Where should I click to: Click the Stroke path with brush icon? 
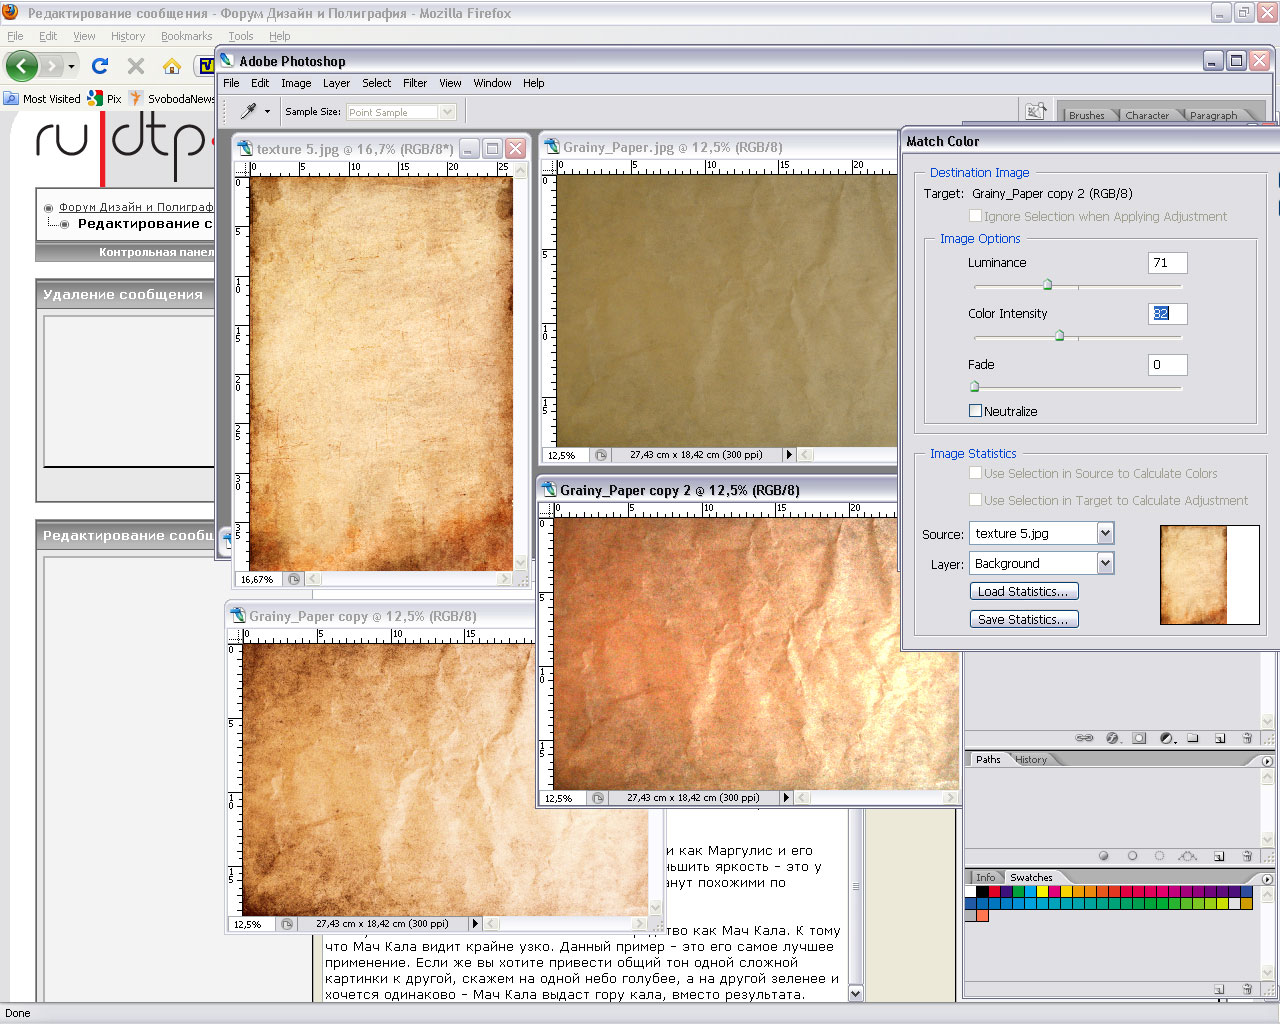point(1132,856)
